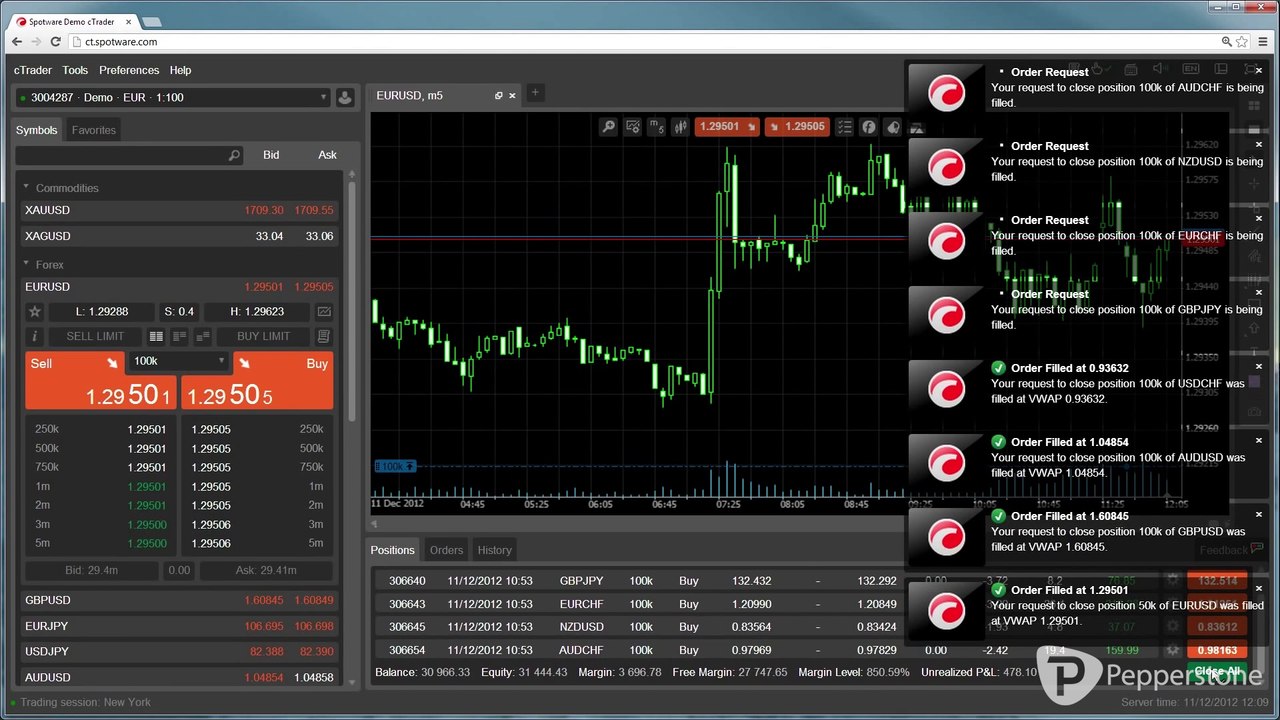The height and width of the screenshot is (720, 1280).
Task: Select the XAUUSD symbol row
Action: 179,211
